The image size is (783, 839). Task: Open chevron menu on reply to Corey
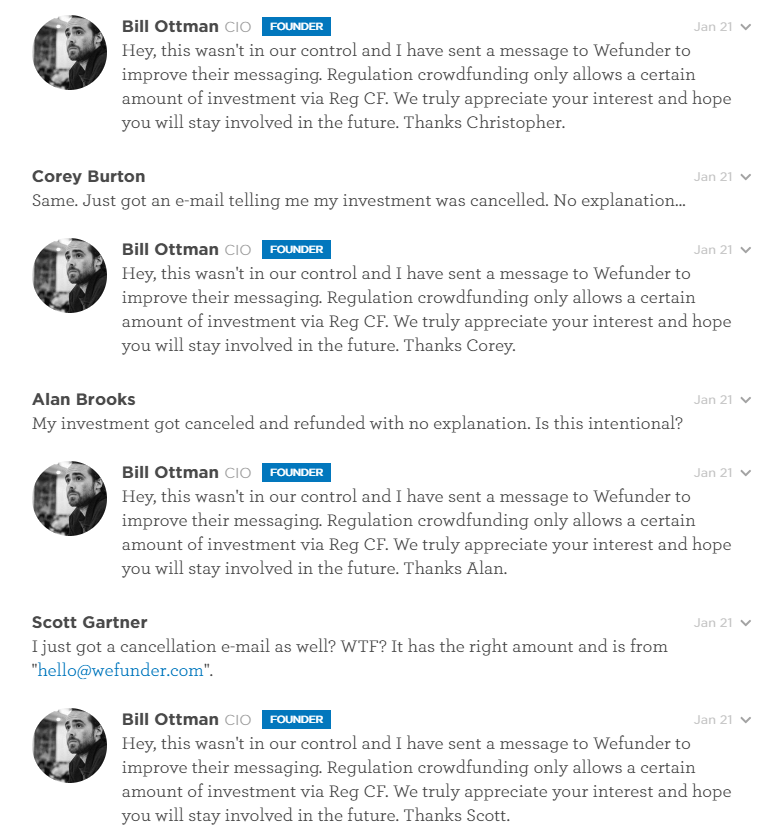[746, 250]
